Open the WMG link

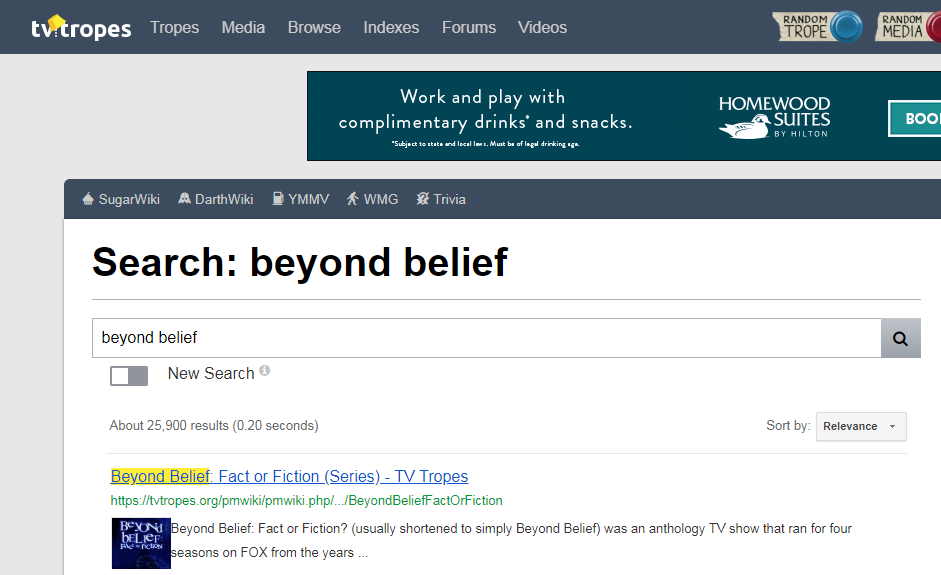(x=380, y=199)
